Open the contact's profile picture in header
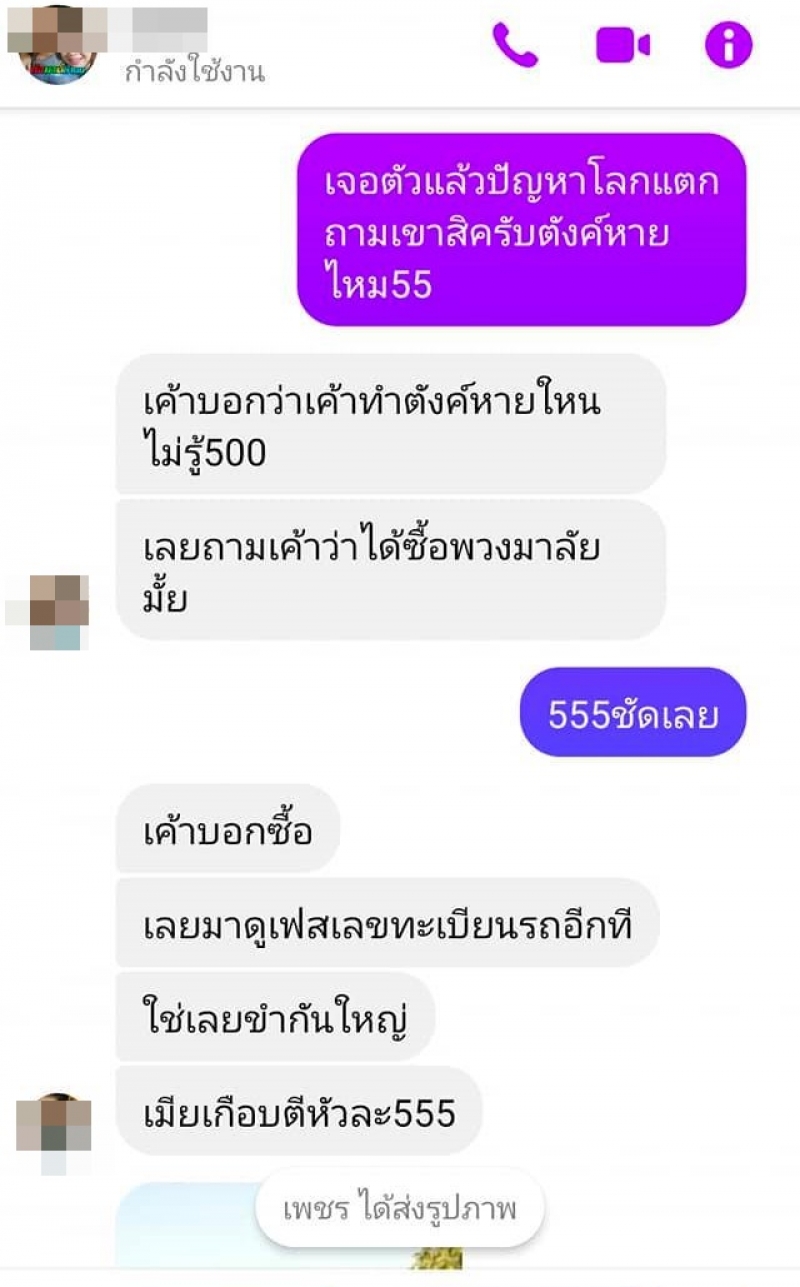The height and width of the screenshot is (1287, 800). (x=56, y=45)
